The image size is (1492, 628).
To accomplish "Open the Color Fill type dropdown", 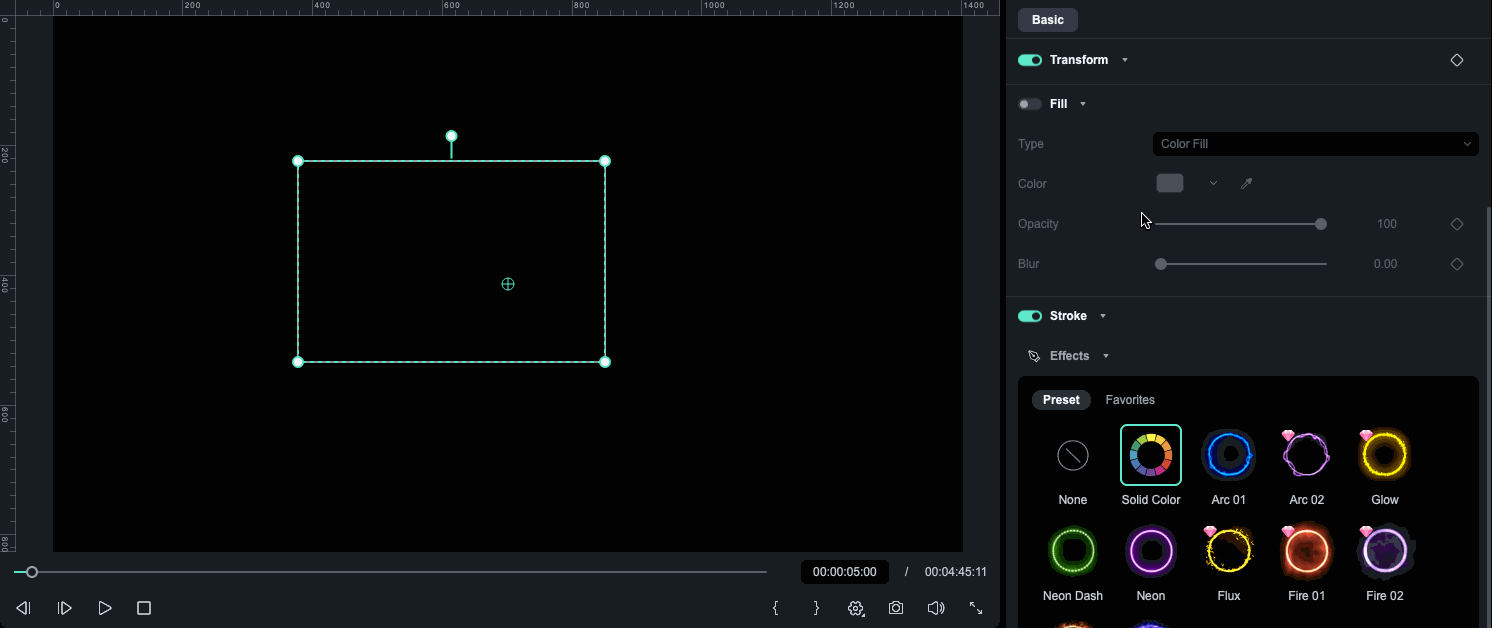I will coord(1315,143).
